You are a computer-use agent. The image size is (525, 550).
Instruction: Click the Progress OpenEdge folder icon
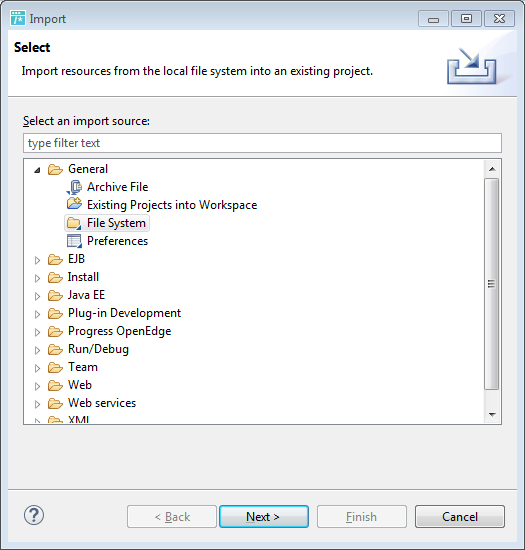click(x=55, y=331)
